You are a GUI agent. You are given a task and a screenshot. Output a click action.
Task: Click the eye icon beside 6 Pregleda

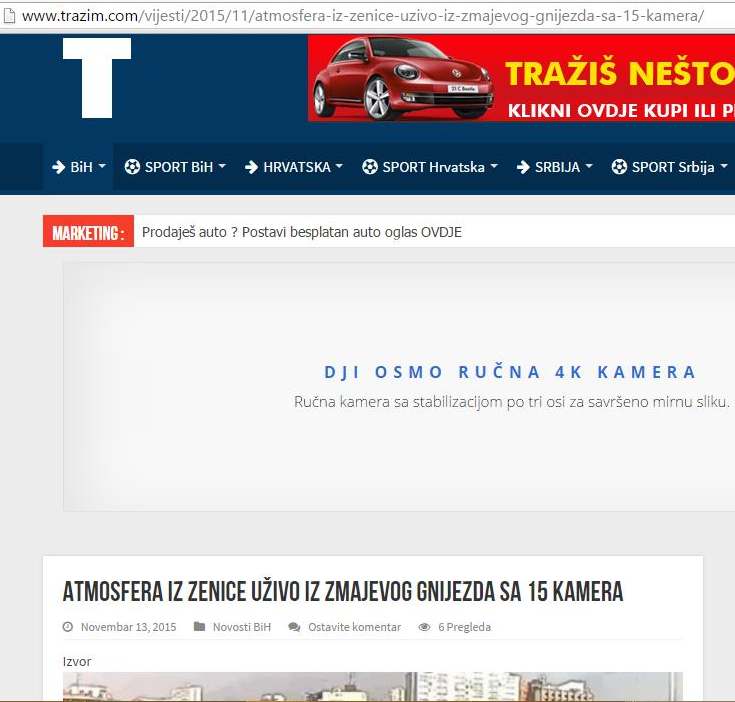pyautogui.click(x=424, y=627)
